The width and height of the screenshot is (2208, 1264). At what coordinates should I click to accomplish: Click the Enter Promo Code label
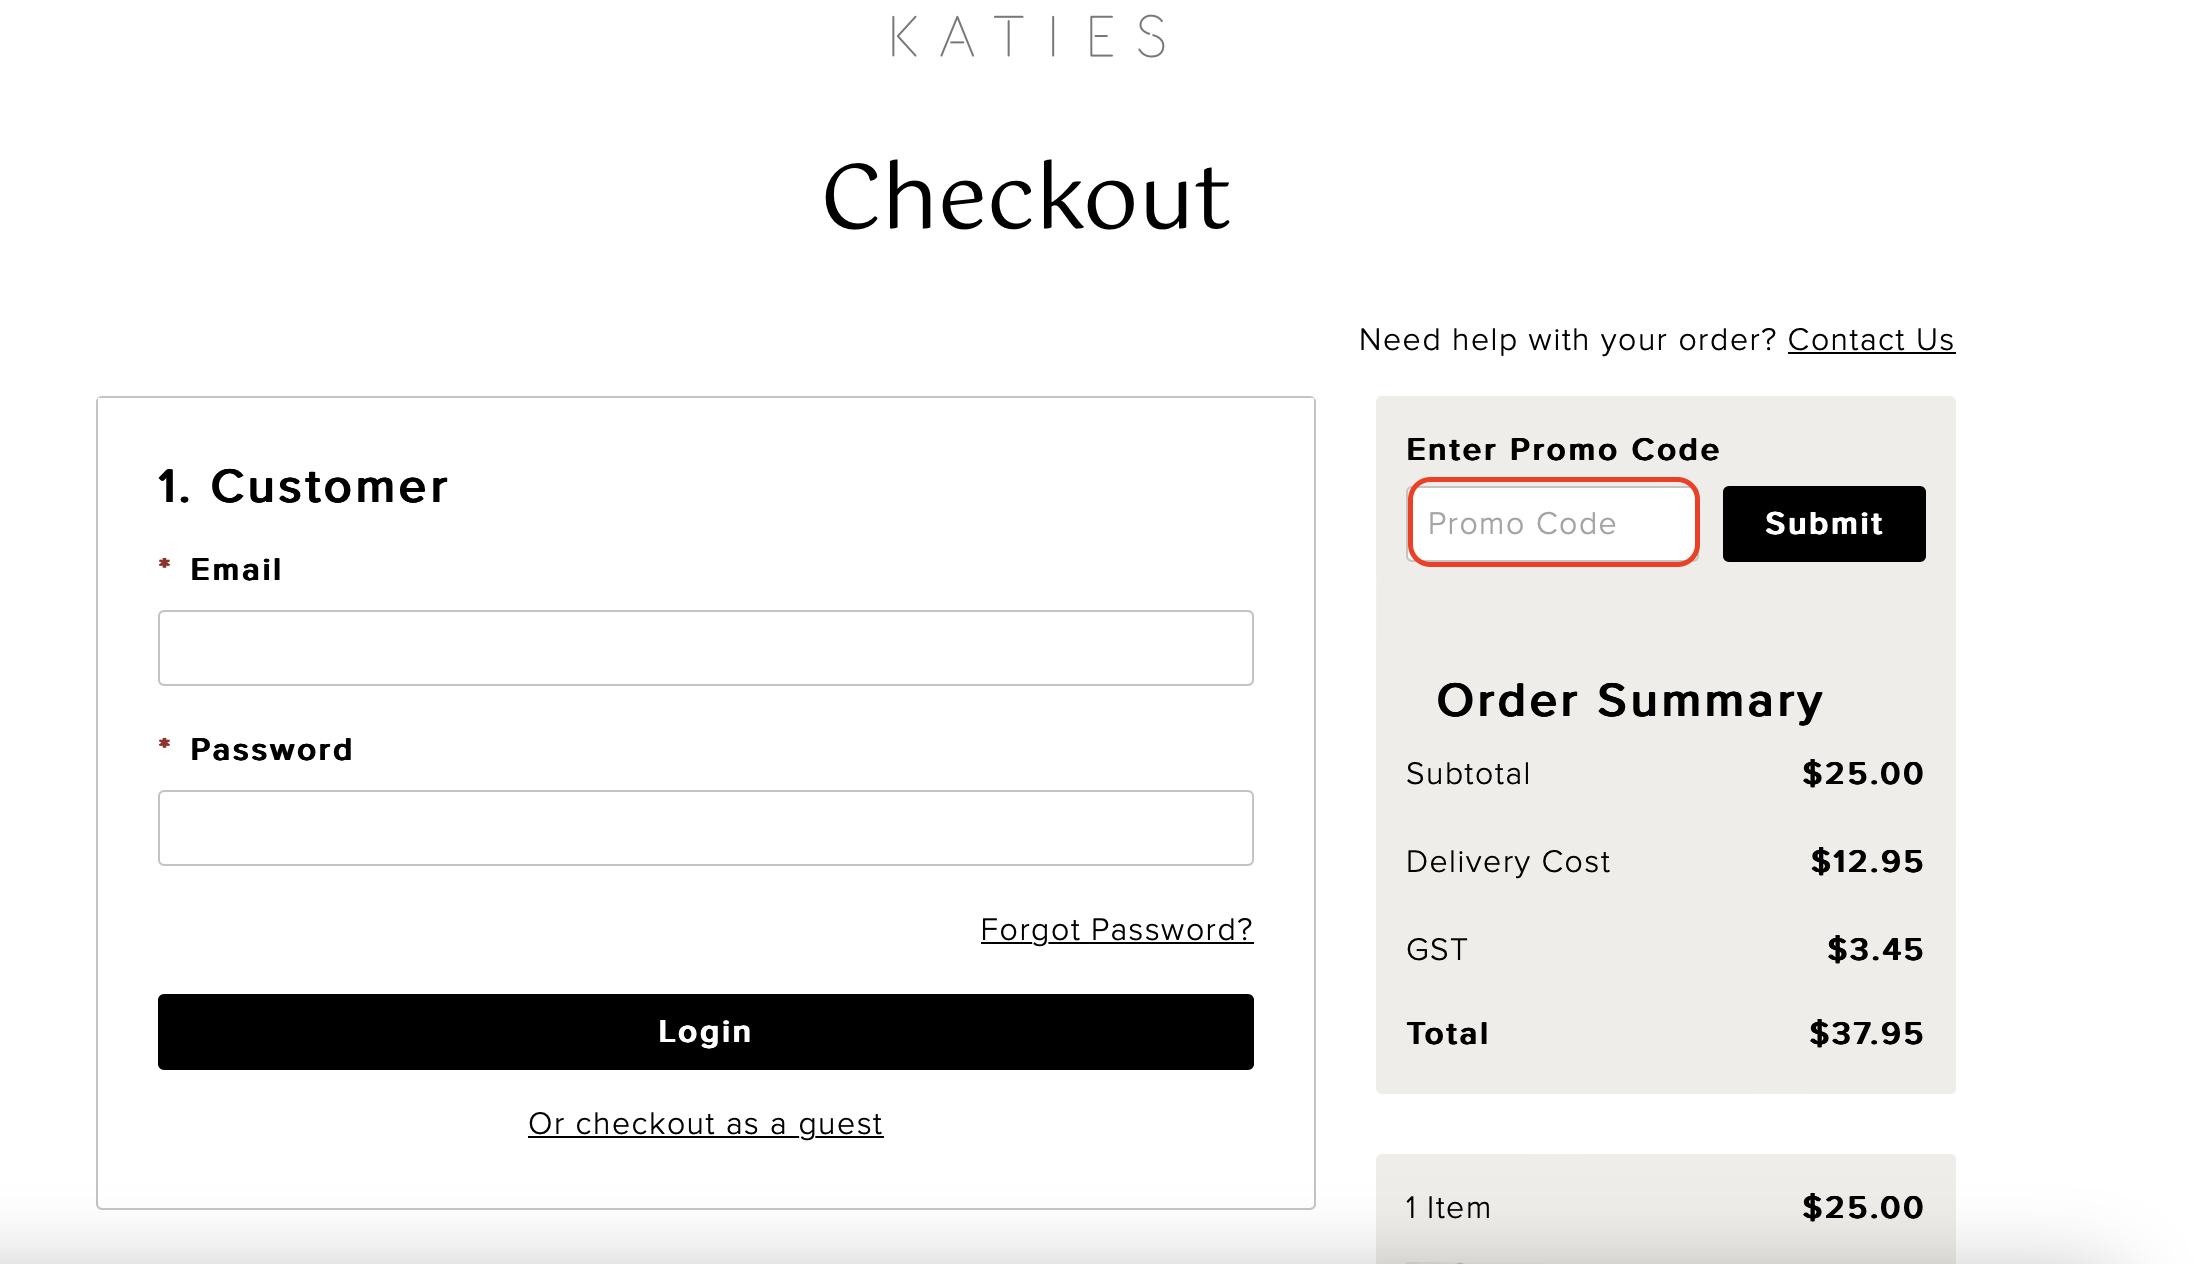tap(1562, 449)
